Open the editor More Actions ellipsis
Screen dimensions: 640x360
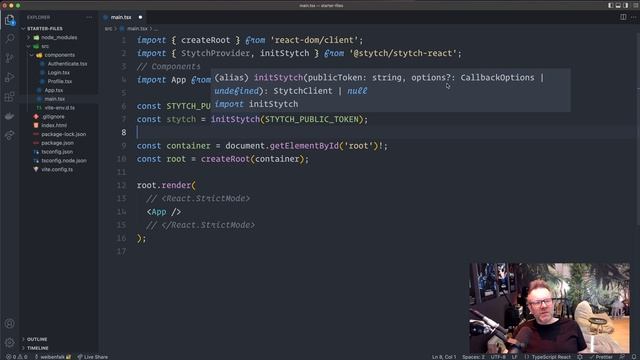pos(633,17)
